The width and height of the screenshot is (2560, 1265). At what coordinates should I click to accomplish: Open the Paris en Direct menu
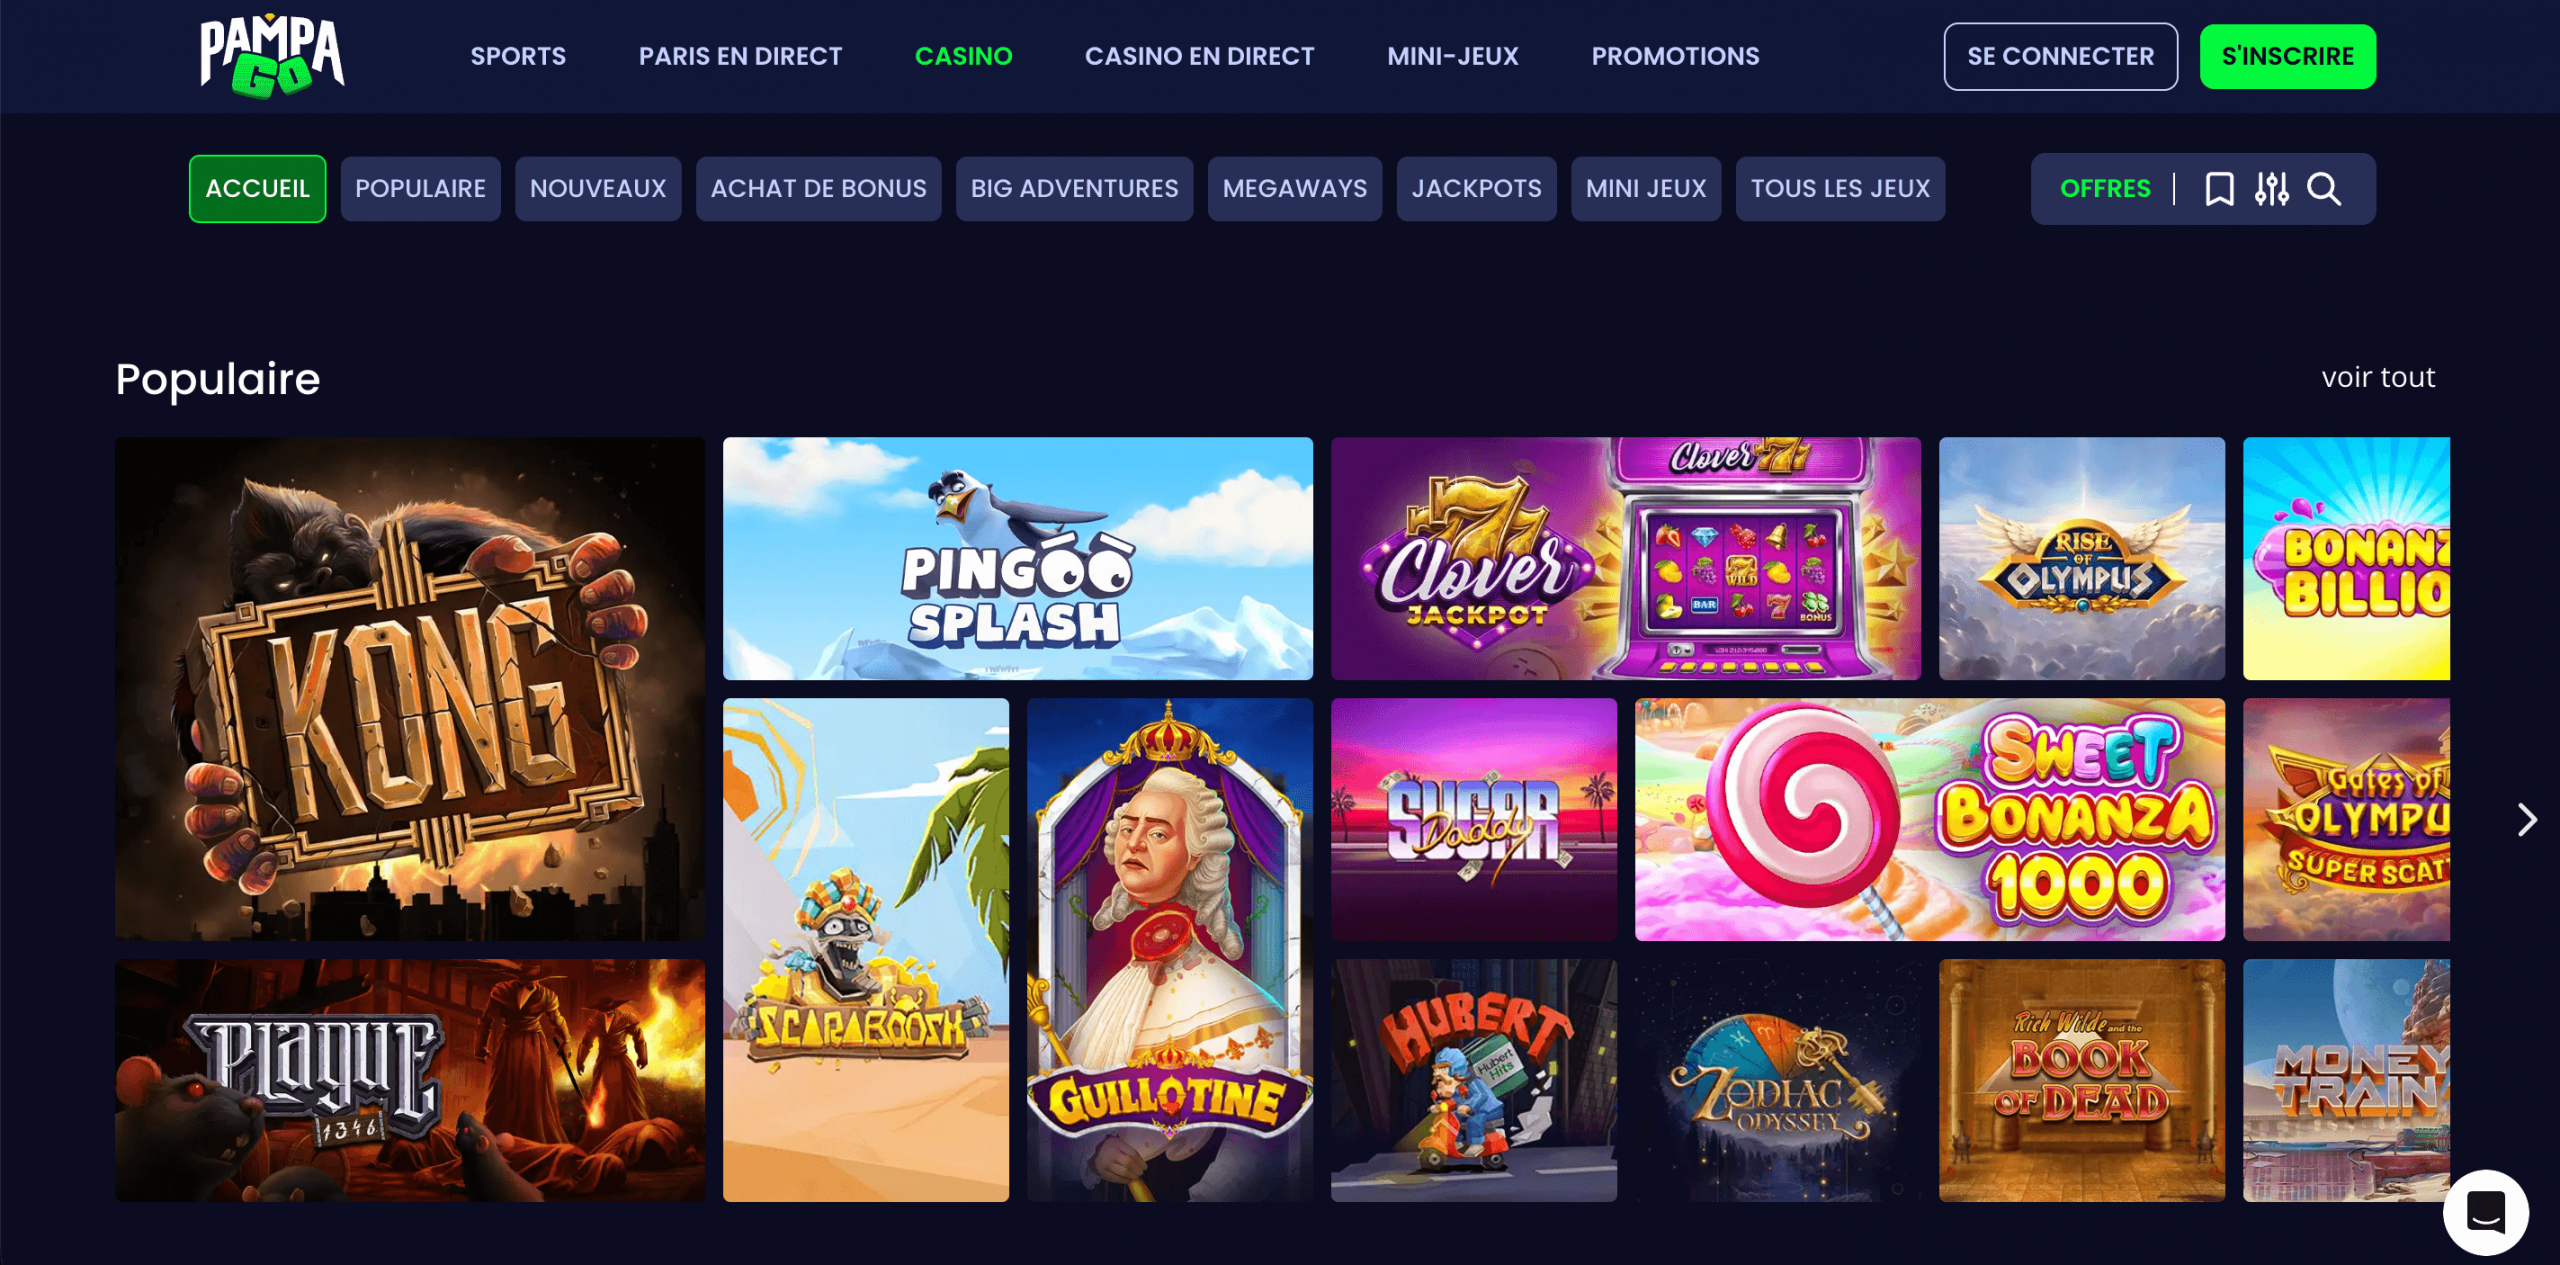tap(740, 56)
